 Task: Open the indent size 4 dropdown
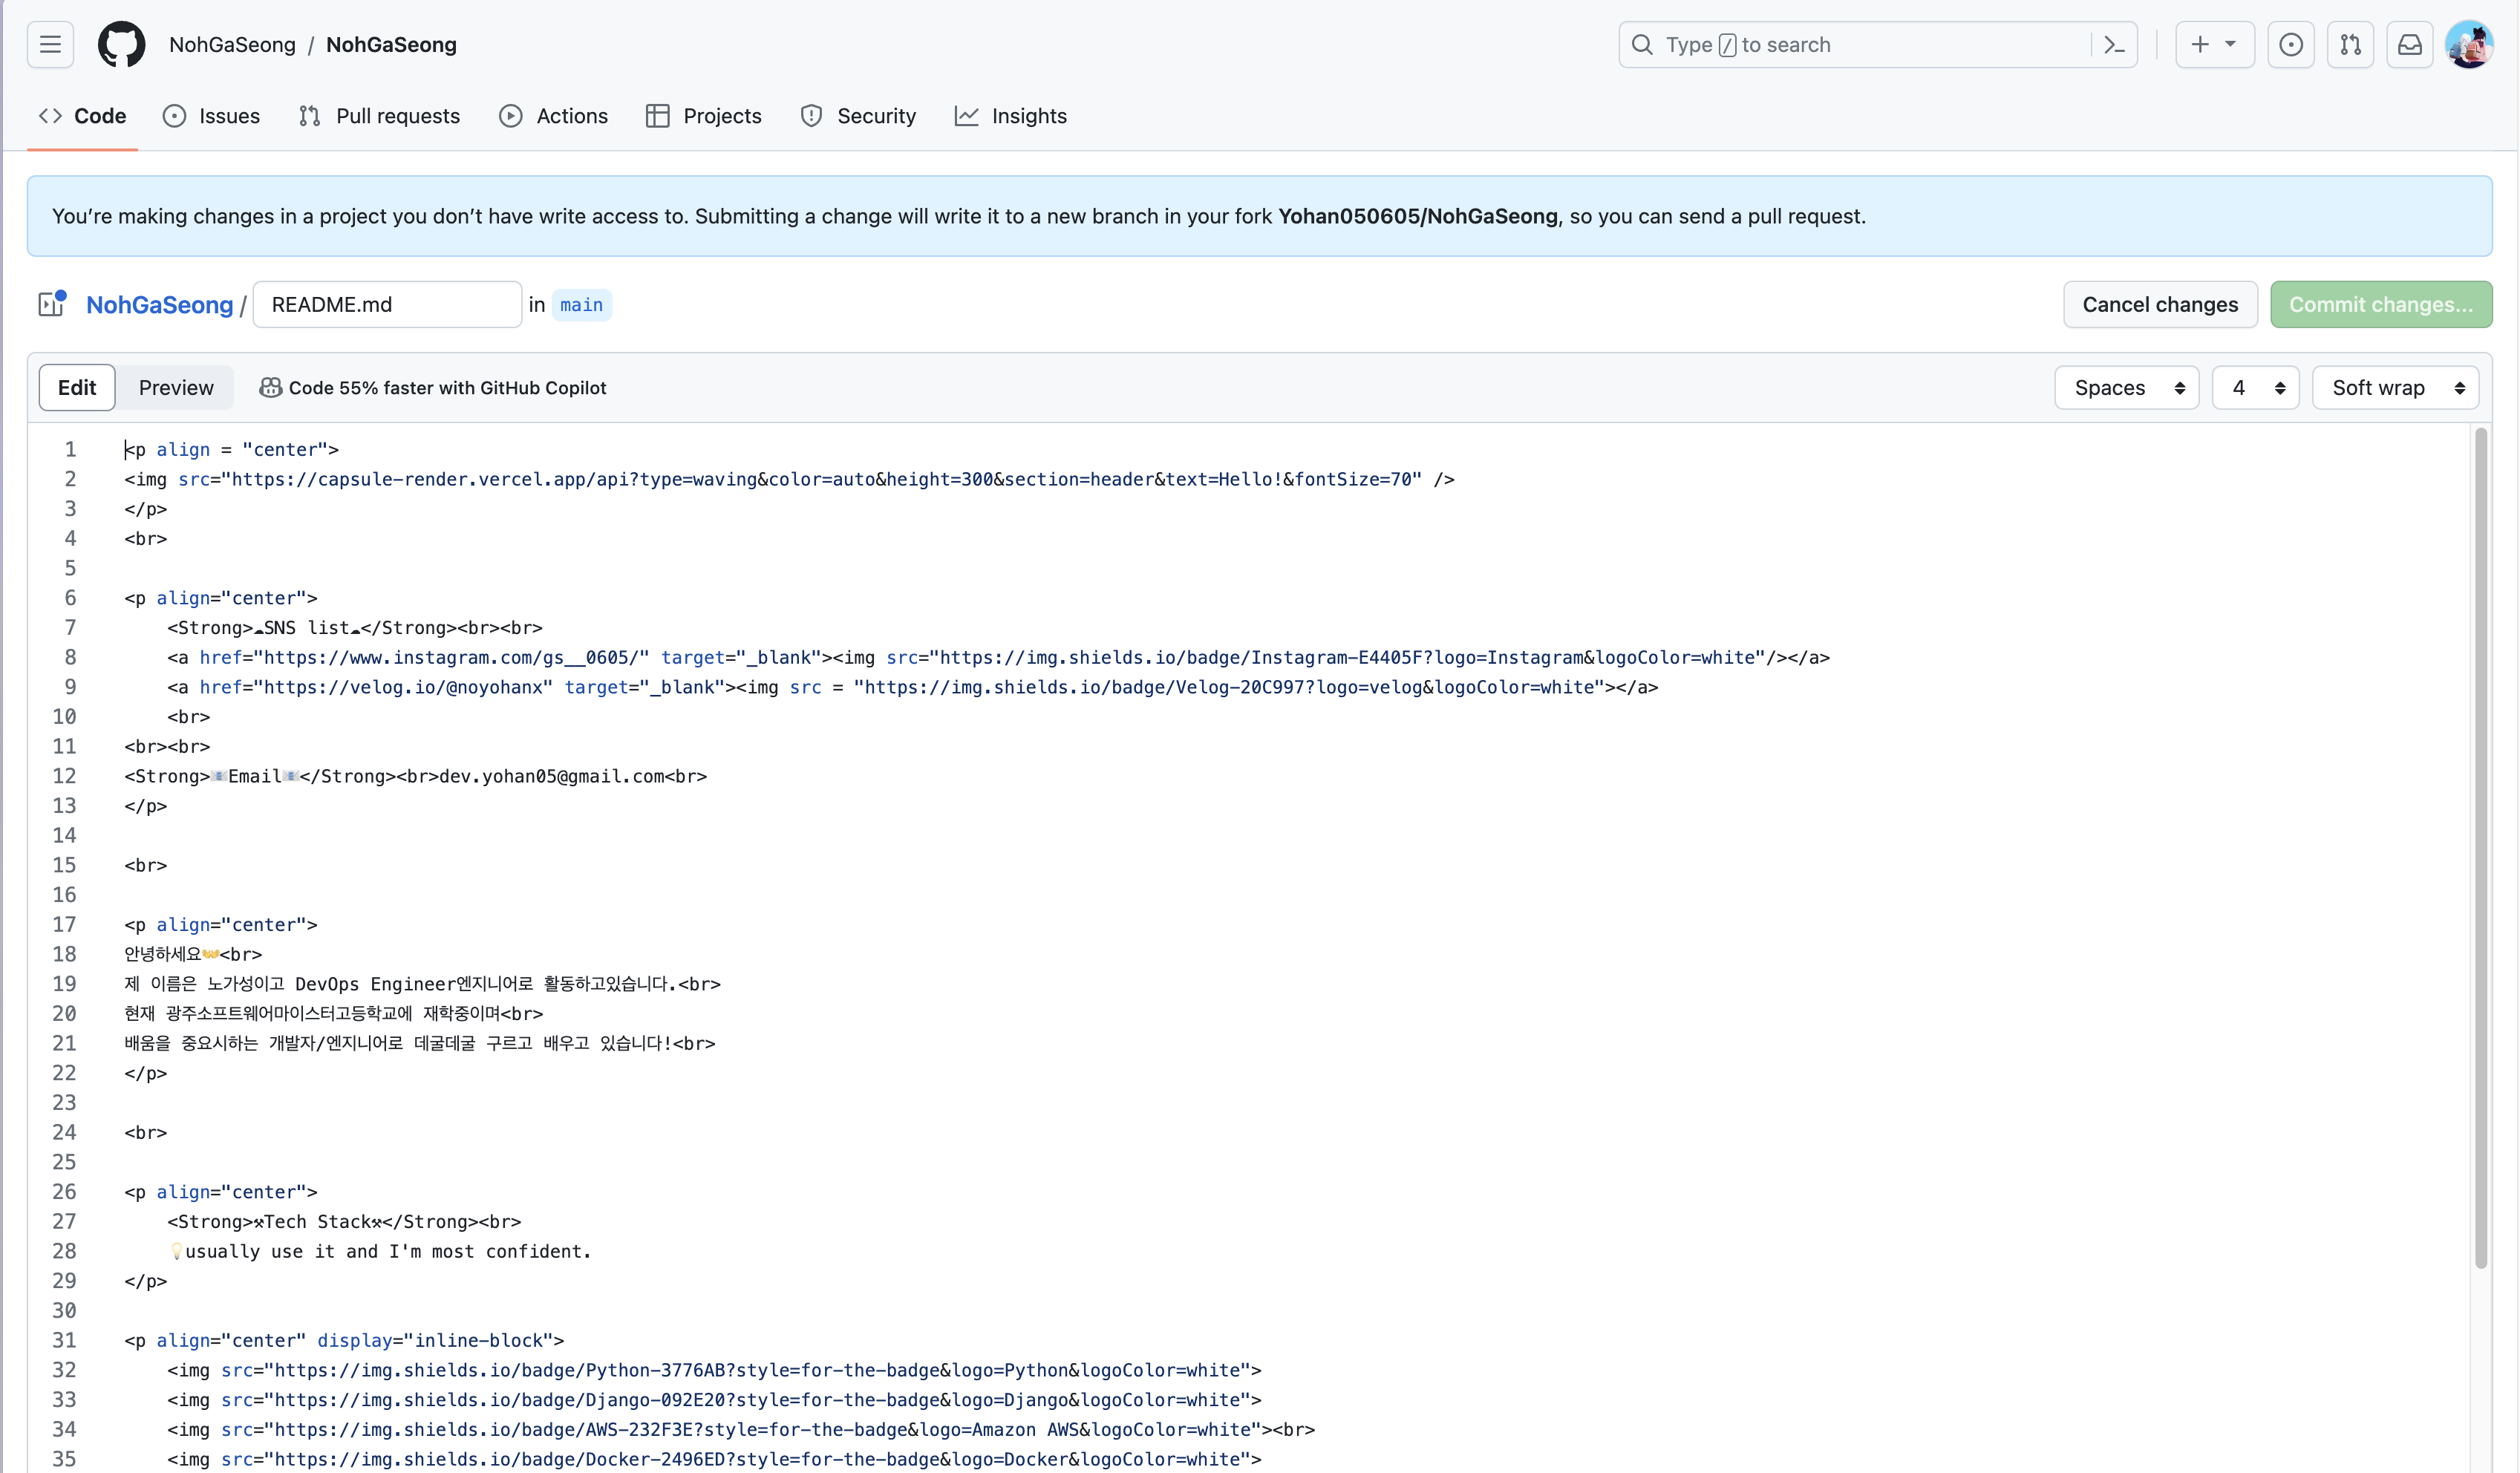[2255, 388]
